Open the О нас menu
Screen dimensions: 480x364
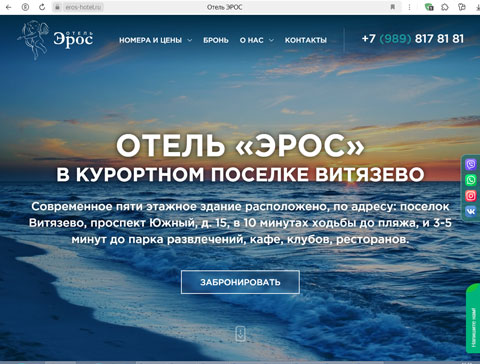tap(251, 40)
